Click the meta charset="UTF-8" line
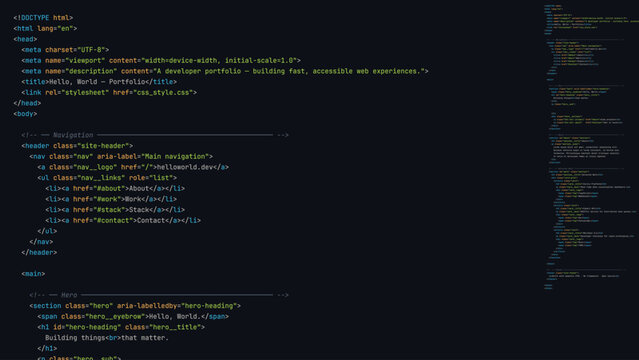This screenshot has height=360, width=639. click(65, 50)
